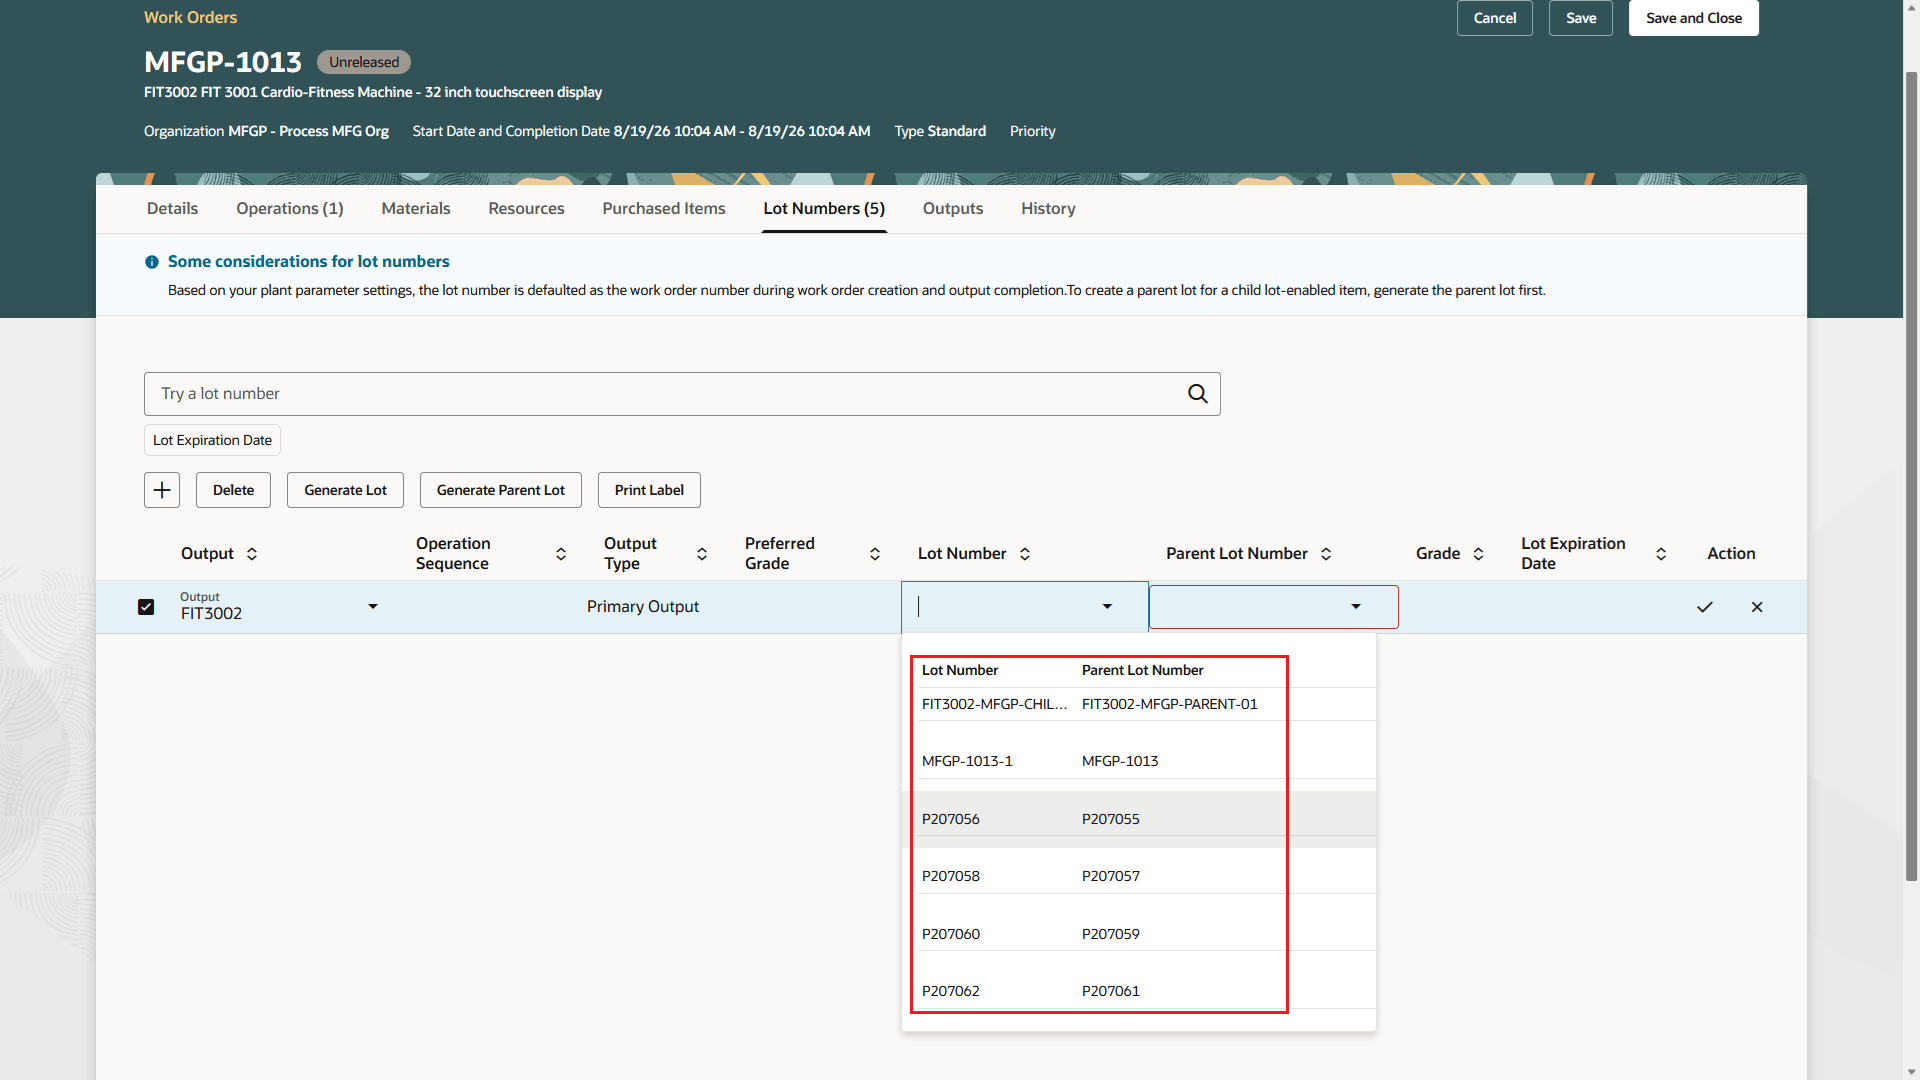This screenshot has width=1920, height=1080.
Task: Sort by Parent Lot Number column arrows
Action: click(x=1326, y=554)
